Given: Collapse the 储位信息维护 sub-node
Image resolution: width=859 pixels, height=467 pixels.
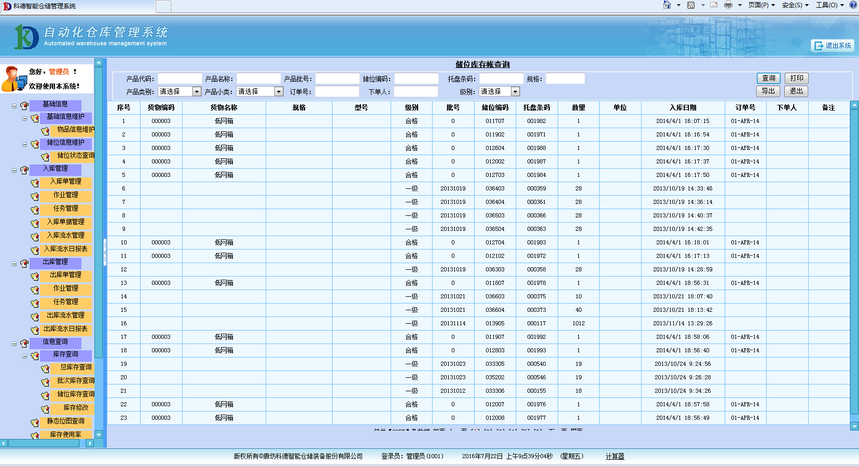Looking at the screenshot, I should pos(25,145).
